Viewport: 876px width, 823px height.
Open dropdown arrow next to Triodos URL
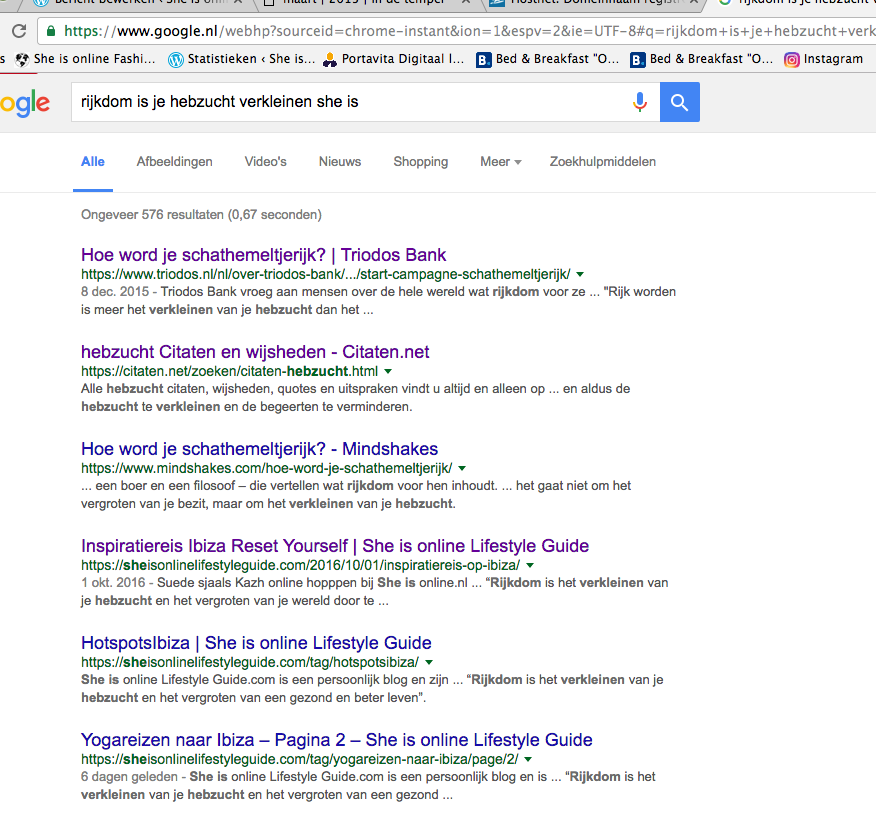click(x=580, y=274)
